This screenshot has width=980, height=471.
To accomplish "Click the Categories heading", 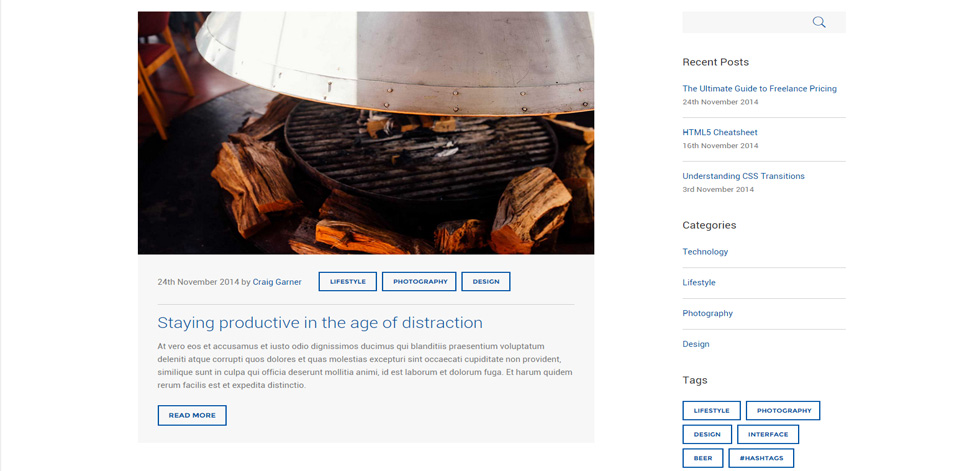I will [x=709, y=225].
